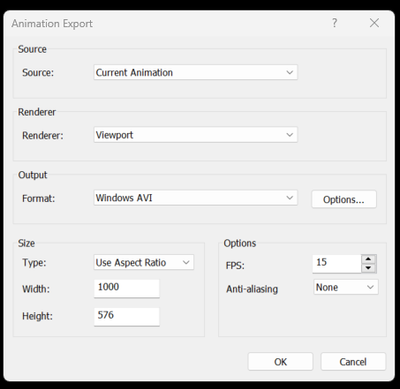Viewport: 400px width, 389px height.
Task: Click the Height input field
Action: coord(127,316)
